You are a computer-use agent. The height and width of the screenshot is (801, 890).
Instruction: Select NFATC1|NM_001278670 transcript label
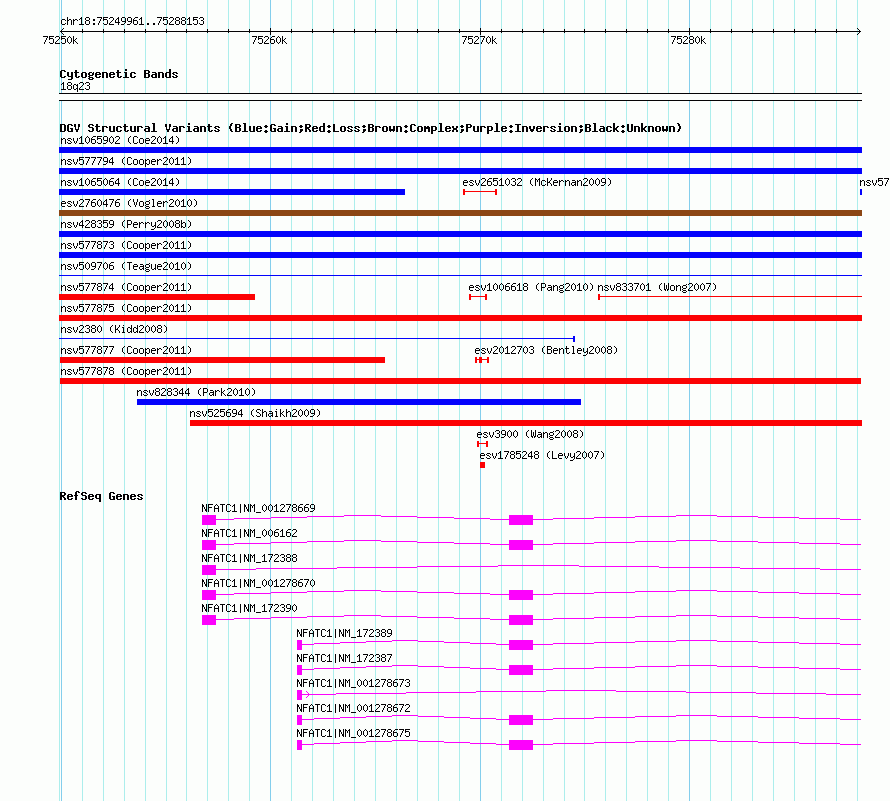[258, 583]
